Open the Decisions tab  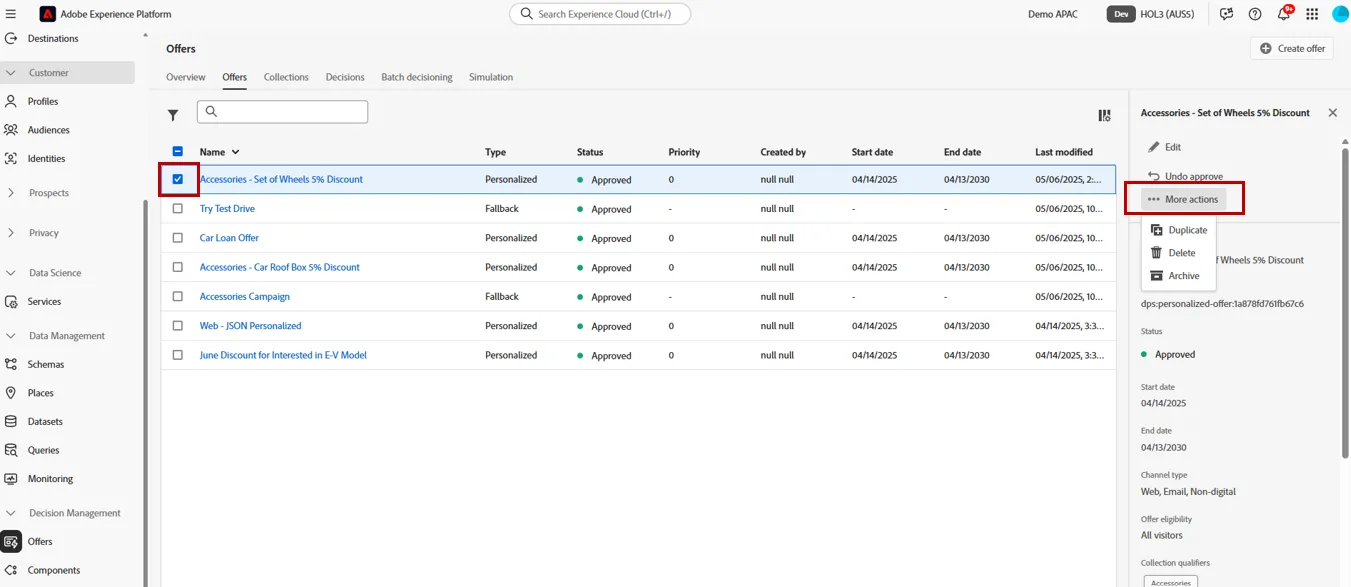pos(345,77)
